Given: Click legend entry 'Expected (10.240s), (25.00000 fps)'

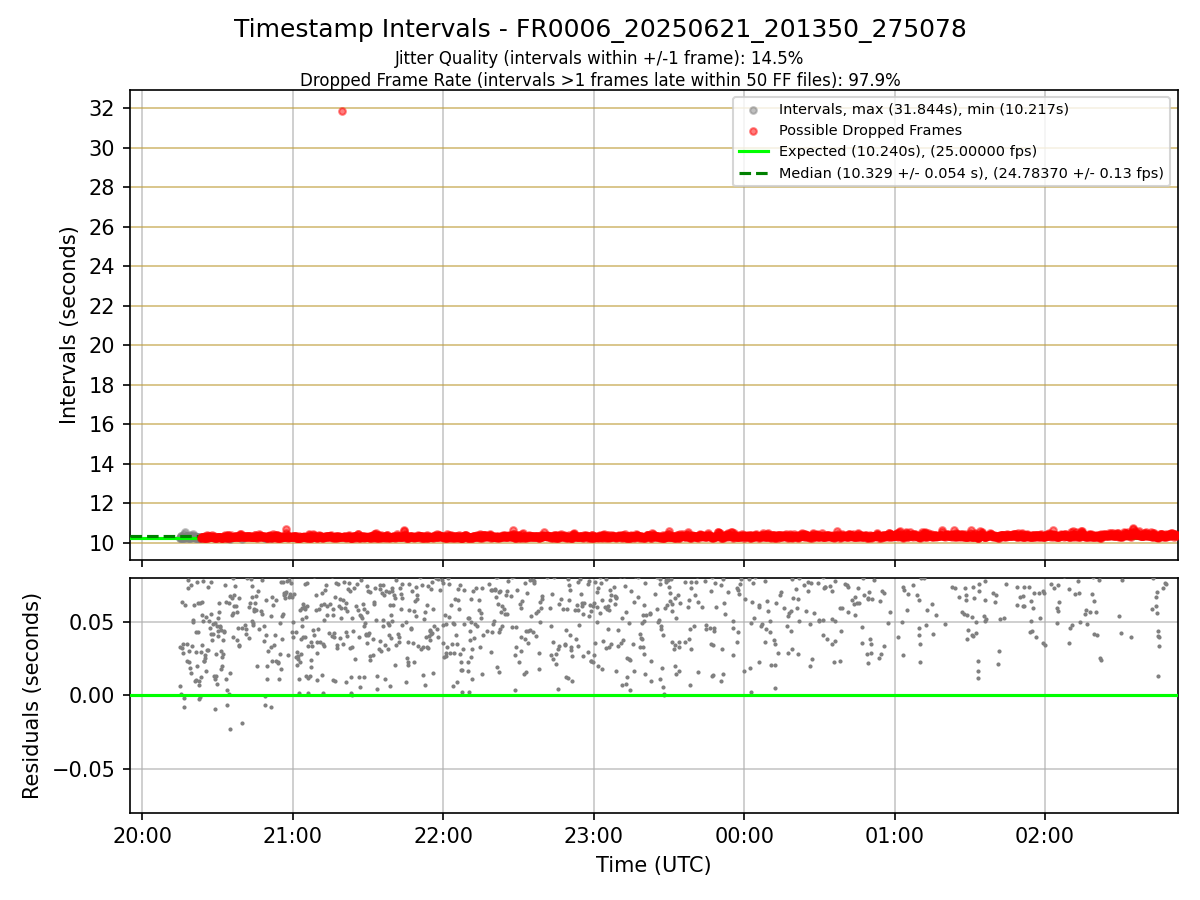Looking at the screenshot, I should click(x=908, y=151).
